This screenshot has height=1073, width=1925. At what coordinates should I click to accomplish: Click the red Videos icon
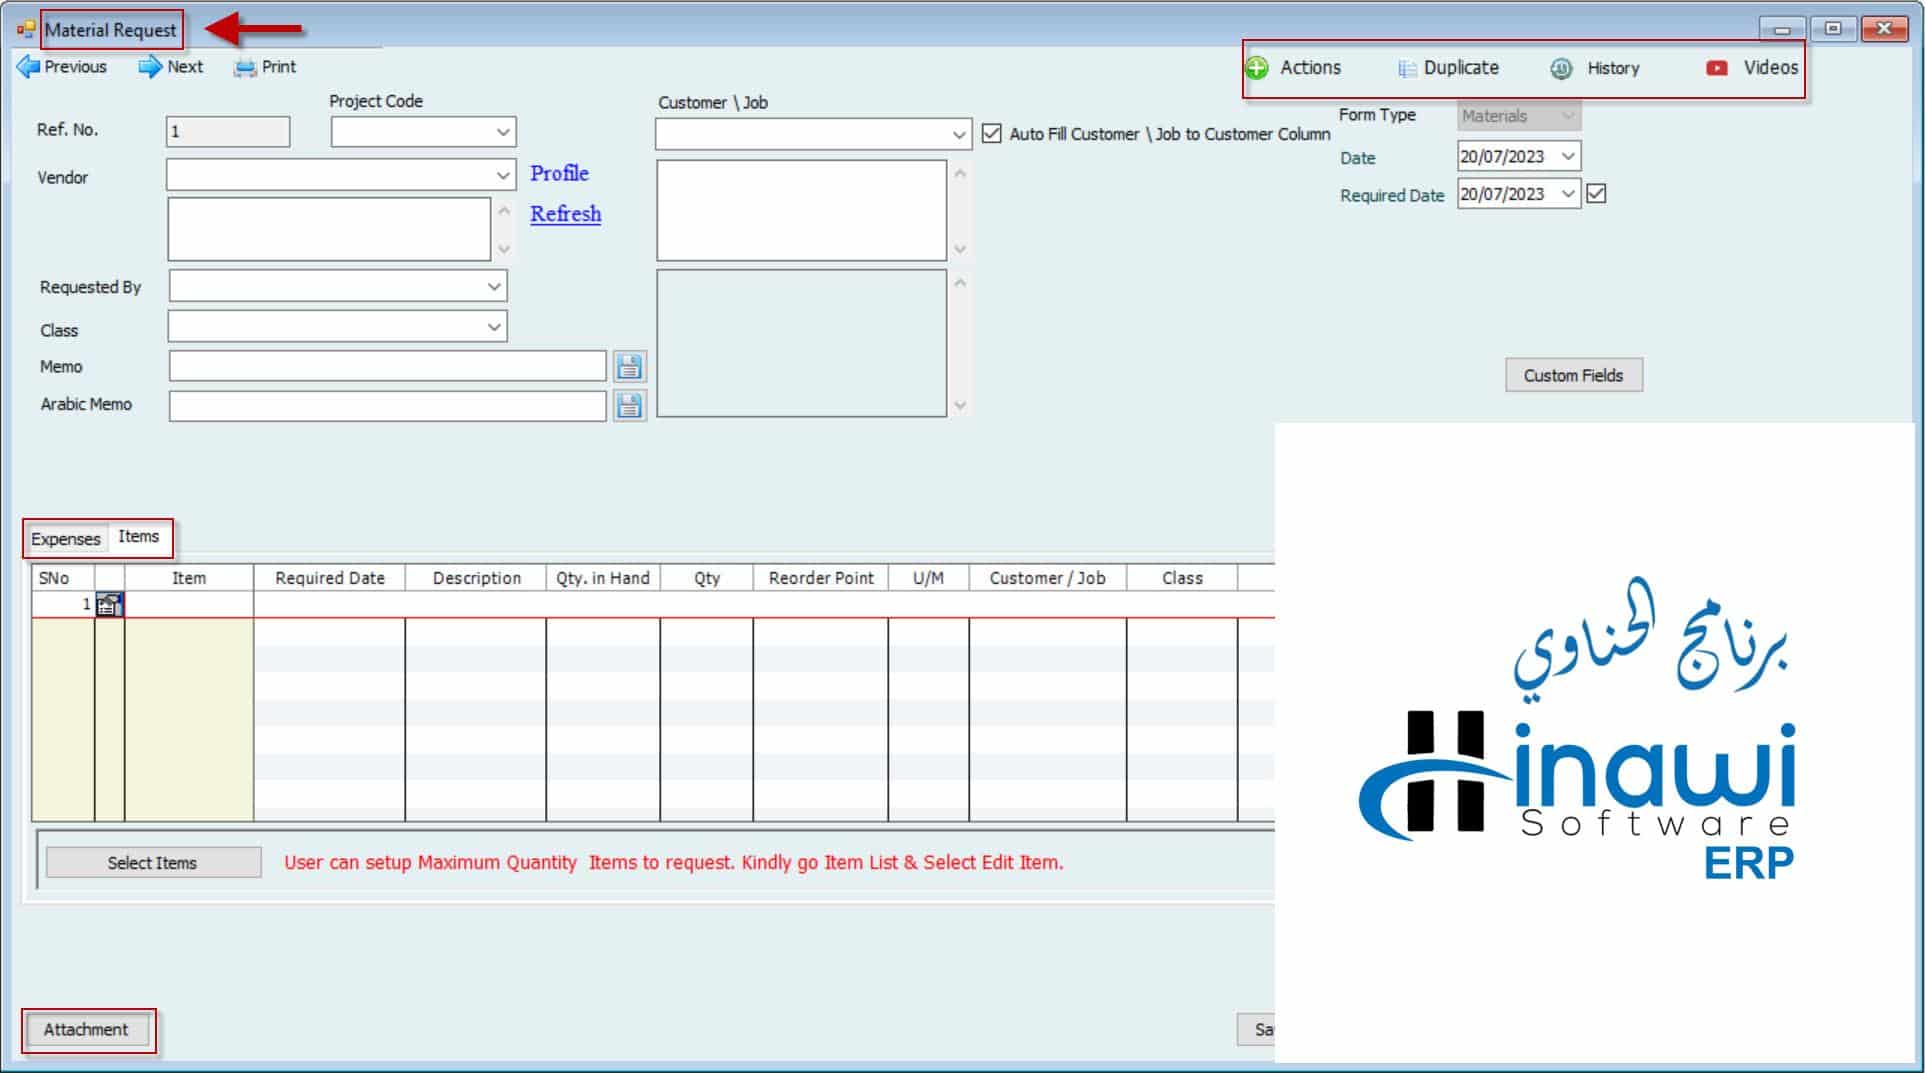click(x=1717, y=68)
